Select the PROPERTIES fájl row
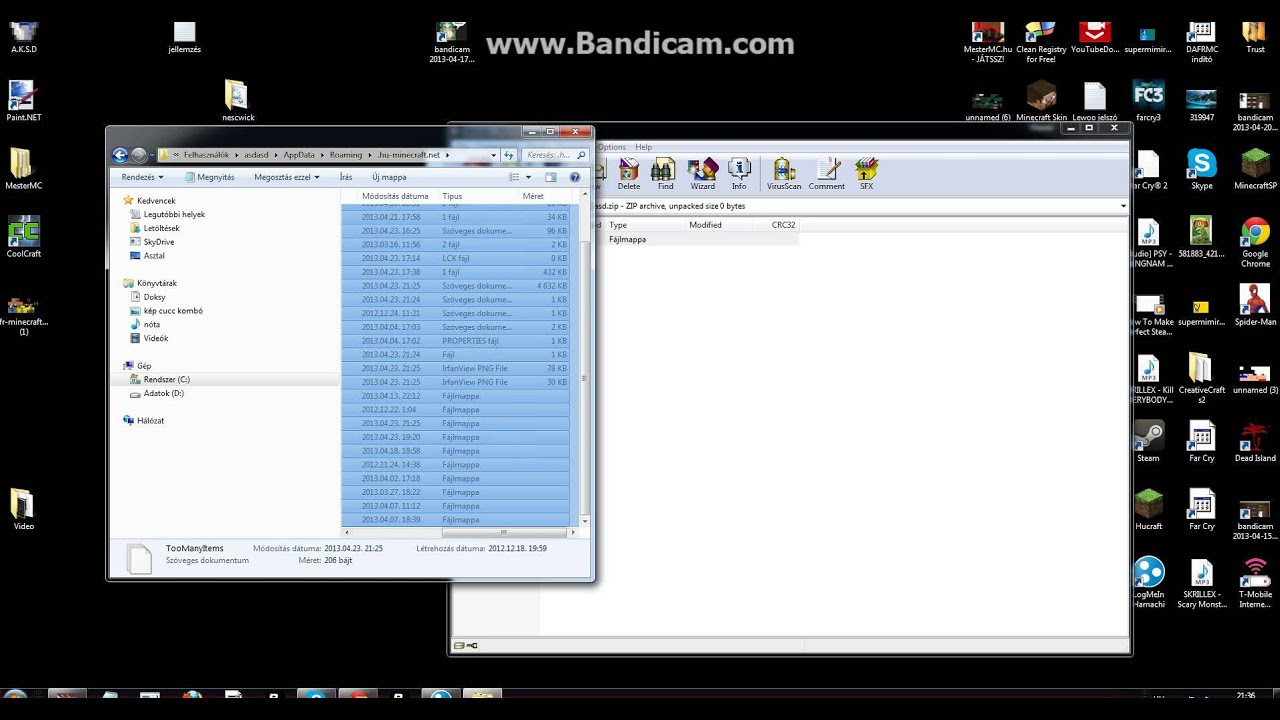1280x720 pixels. 455,341
